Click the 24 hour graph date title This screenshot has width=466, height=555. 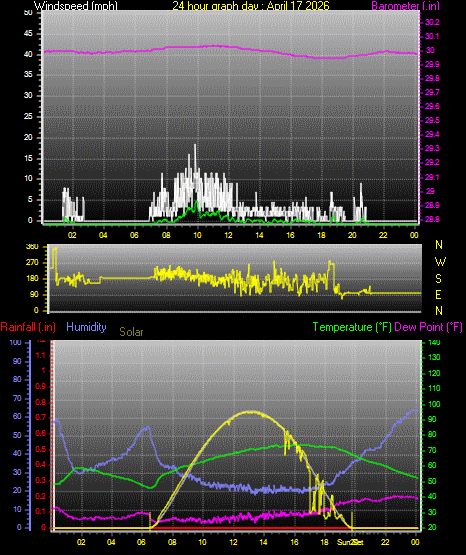(x=251, y=5)
